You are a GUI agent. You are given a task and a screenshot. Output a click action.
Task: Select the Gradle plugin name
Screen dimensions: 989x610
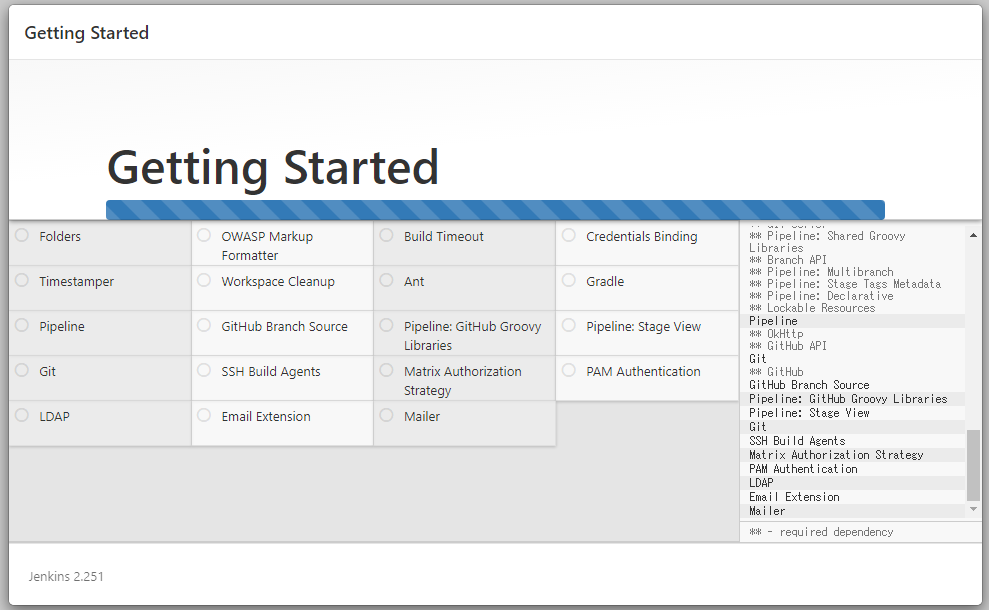pyautogui.click(x=605, y=281)
